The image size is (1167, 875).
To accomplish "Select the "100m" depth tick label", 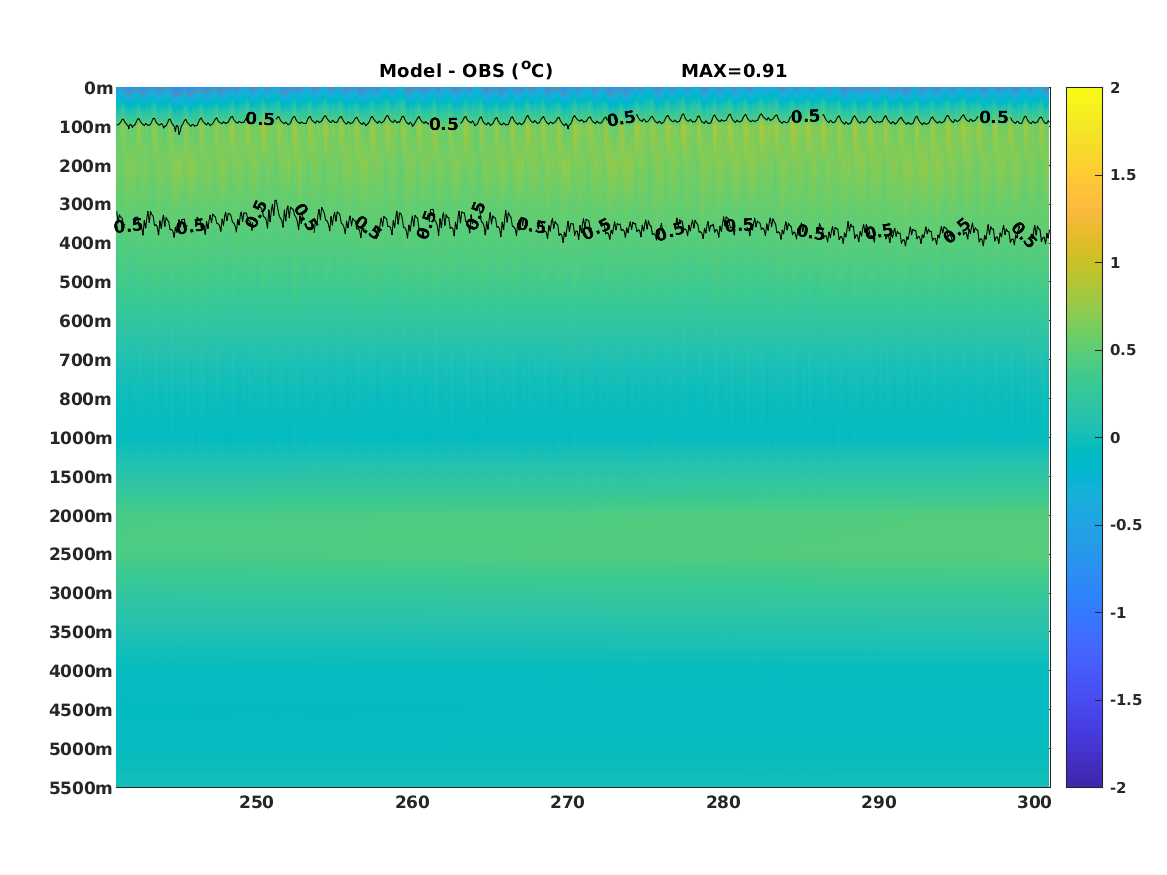I will coord(85,127).
